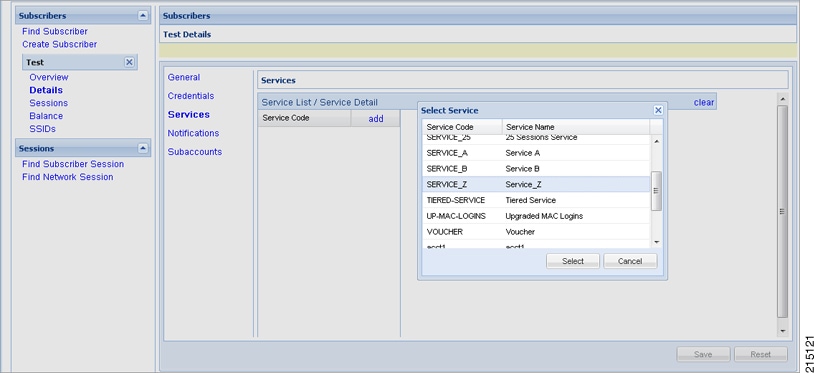Click the clear link

pos(703,102)
